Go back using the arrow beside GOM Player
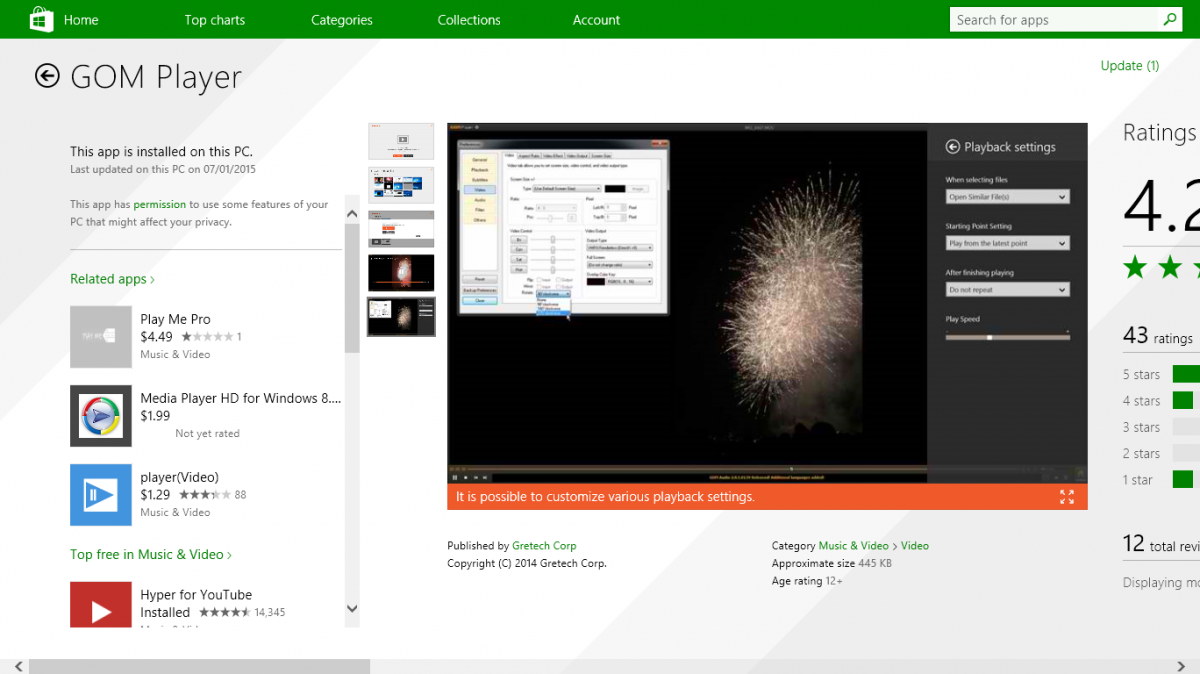The height and width of the screenshot is (674, 1200). pos(47,76)
